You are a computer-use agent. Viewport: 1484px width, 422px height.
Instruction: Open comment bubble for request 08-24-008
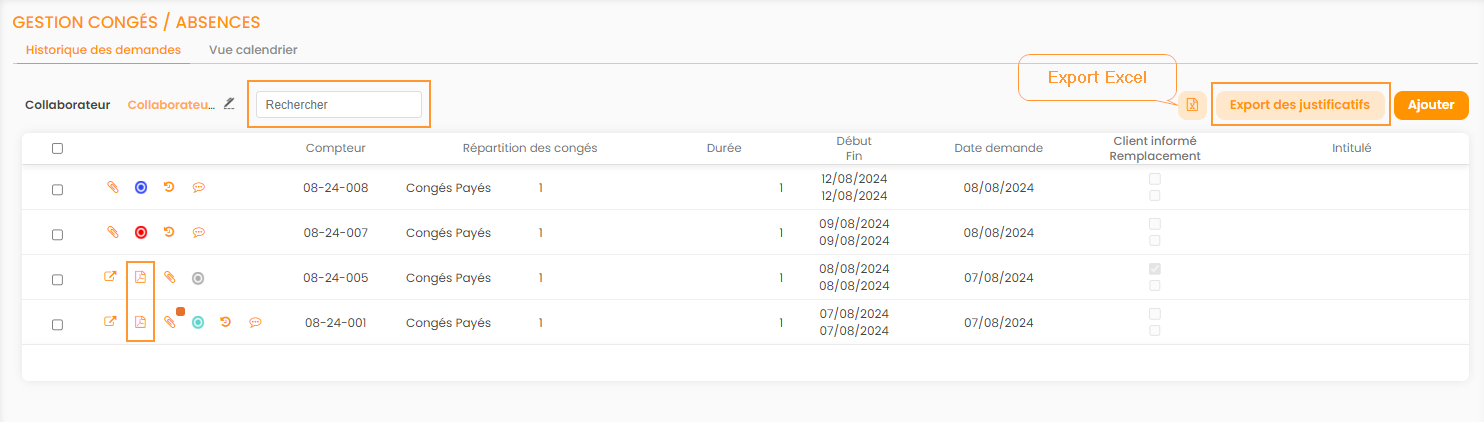click(x=199, y=188)
